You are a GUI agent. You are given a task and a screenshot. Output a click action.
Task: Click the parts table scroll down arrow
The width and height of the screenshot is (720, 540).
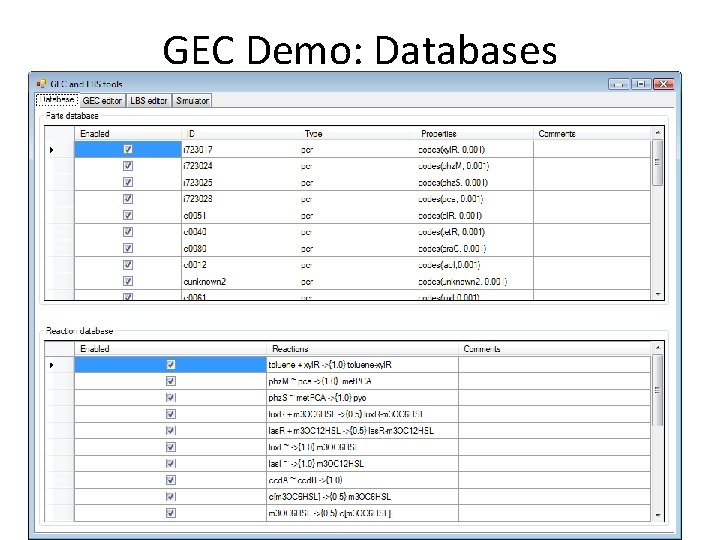(658, 294)
